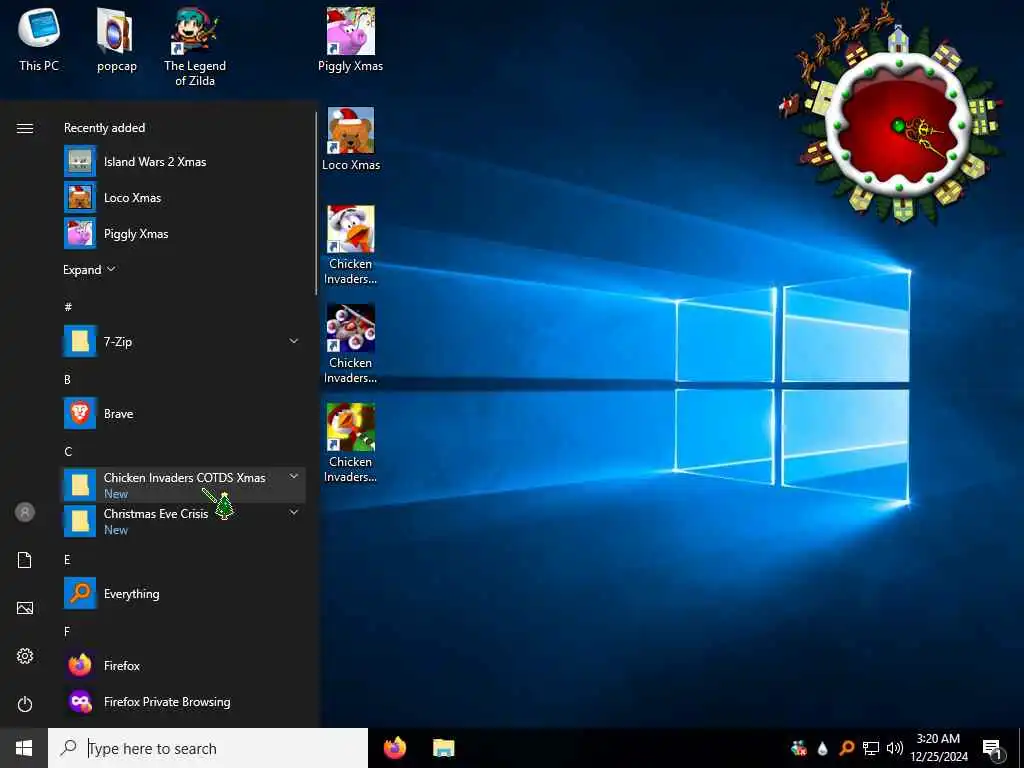1024x768 pixels.
Task: Open File Explorer from the taskbar
Action: [444, 748]
